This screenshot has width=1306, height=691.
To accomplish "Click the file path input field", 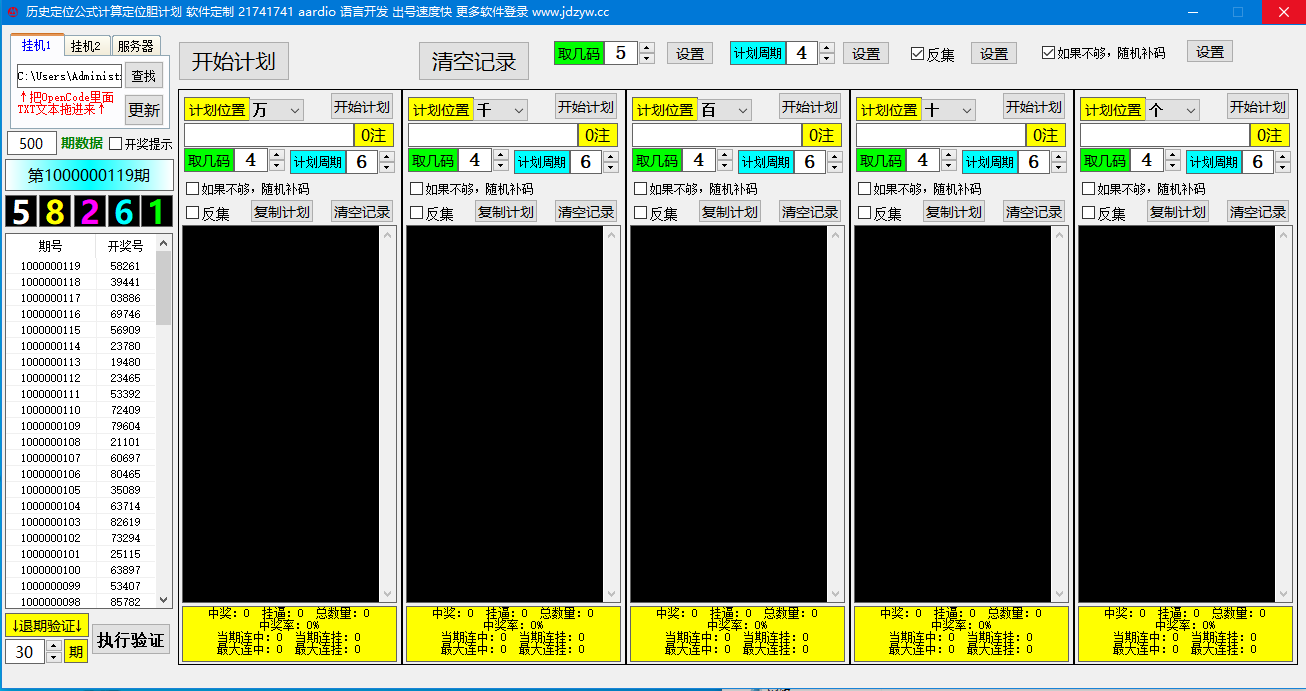I will click(69, 76).
